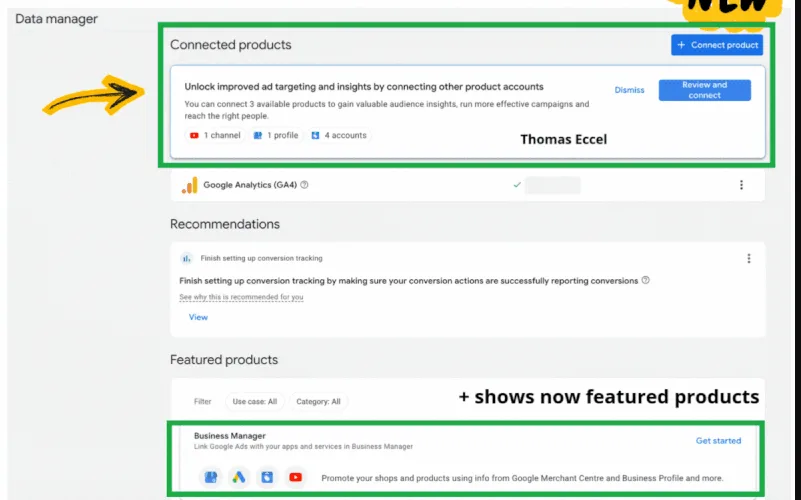Click the Review and connect button
The image size is (801, 500).
[704, 90]
